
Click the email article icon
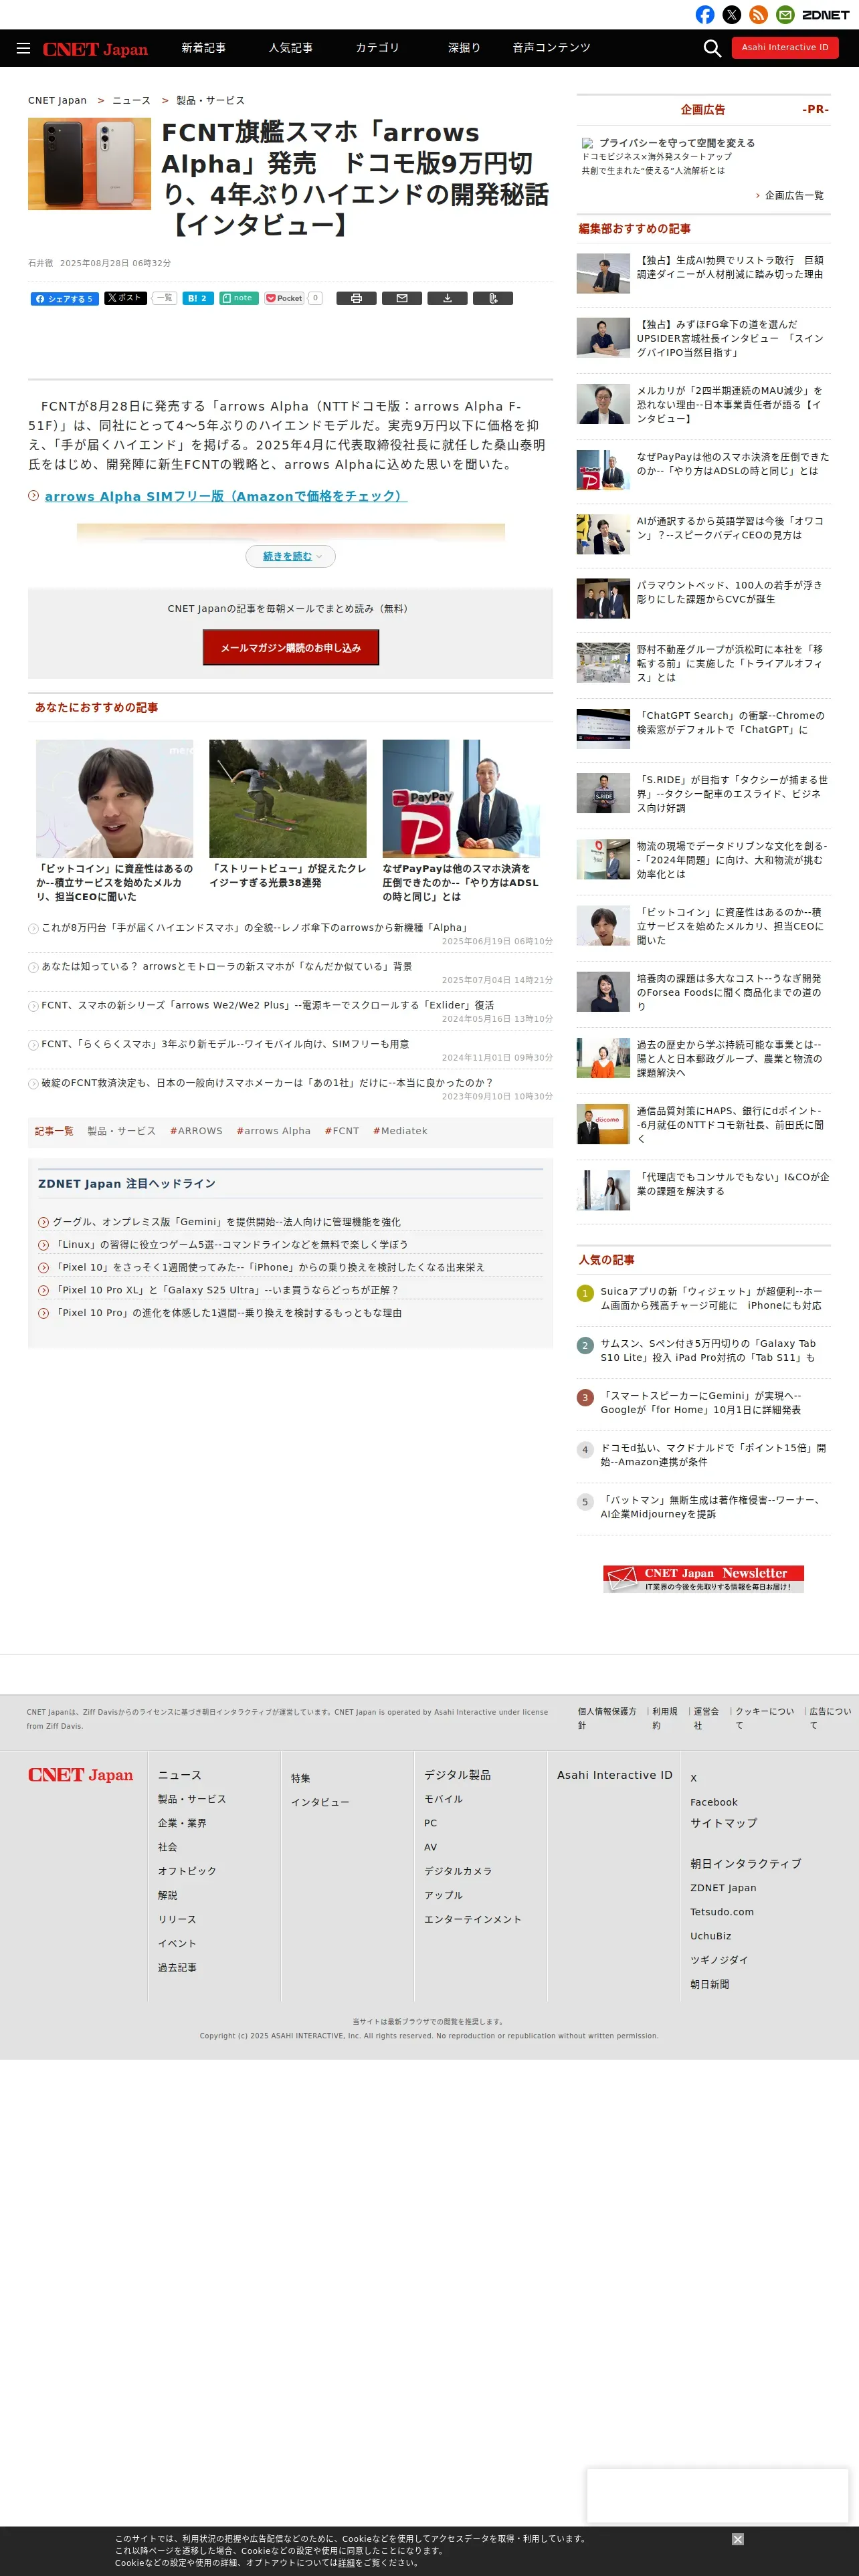coord(402,298)
